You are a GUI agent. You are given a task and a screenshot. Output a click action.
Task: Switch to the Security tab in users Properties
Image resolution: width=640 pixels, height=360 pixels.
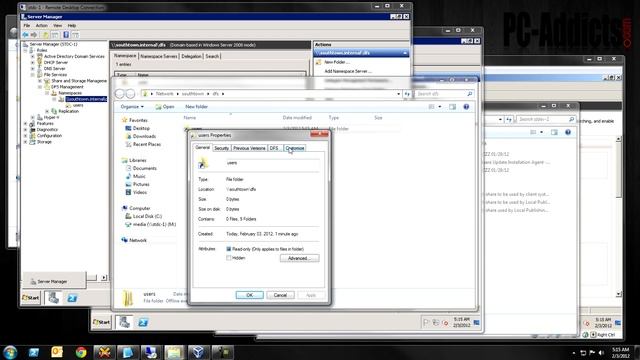[x=221, y=148]
